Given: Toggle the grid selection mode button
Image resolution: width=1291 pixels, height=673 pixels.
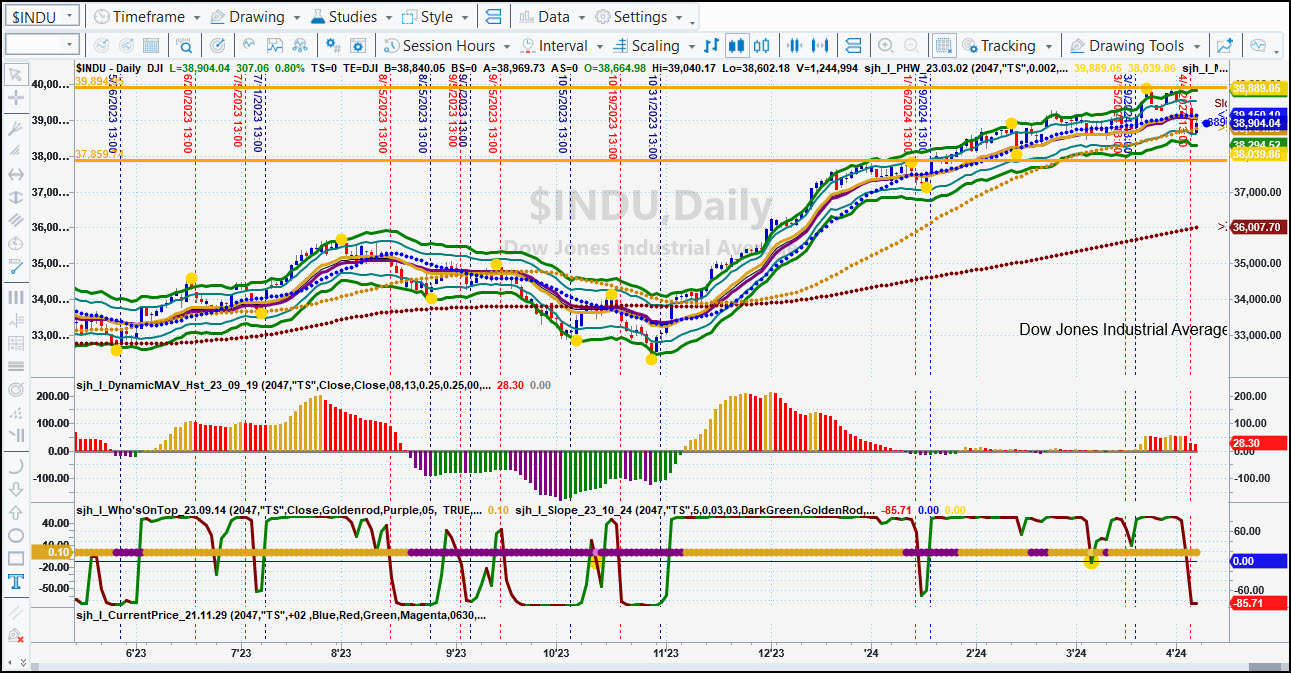Looking at the screenshot, I should (x=943, y=45).
